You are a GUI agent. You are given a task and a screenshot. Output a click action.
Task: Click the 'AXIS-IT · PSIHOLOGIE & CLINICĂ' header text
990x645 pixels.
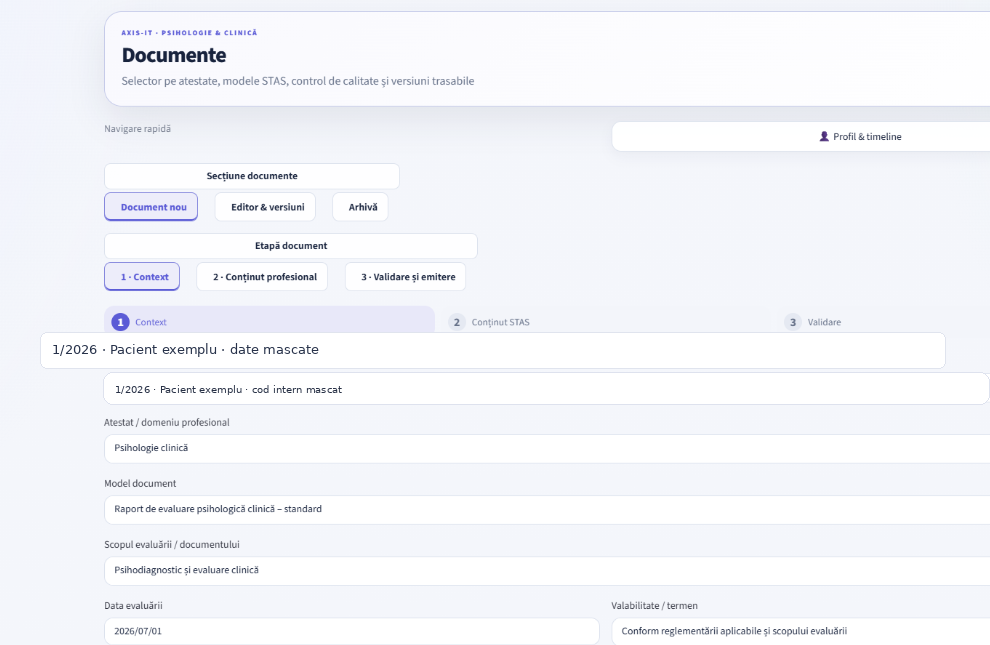189,33
